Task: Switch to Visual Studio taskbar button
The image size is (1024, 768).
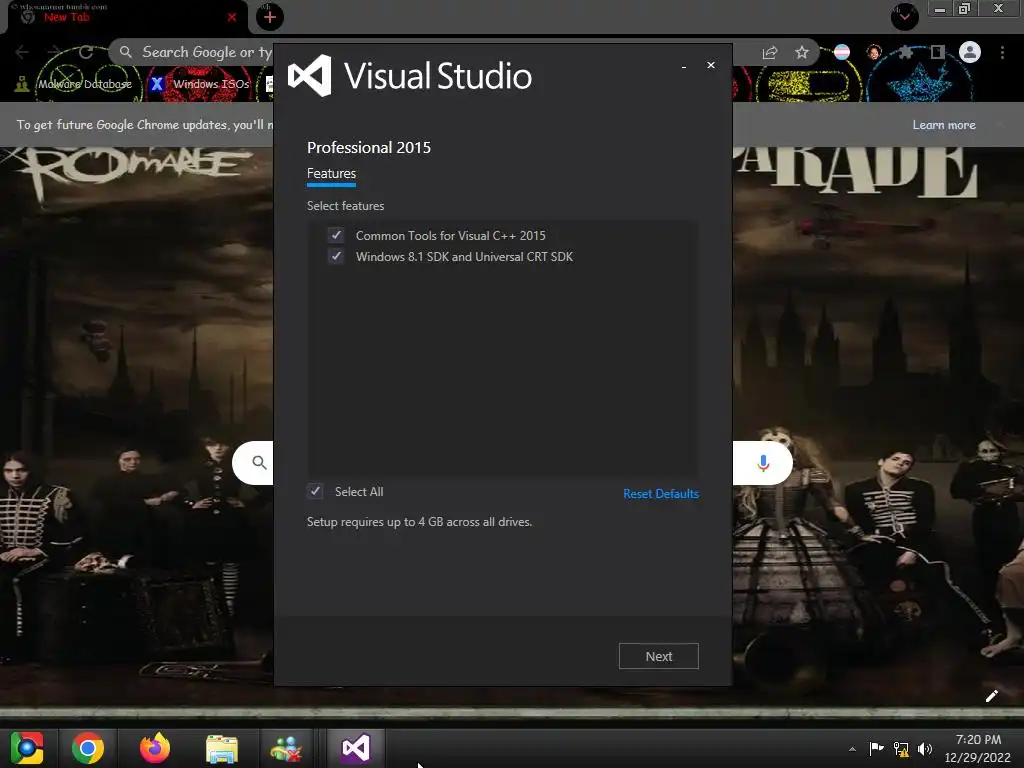Action: [356, 748]
